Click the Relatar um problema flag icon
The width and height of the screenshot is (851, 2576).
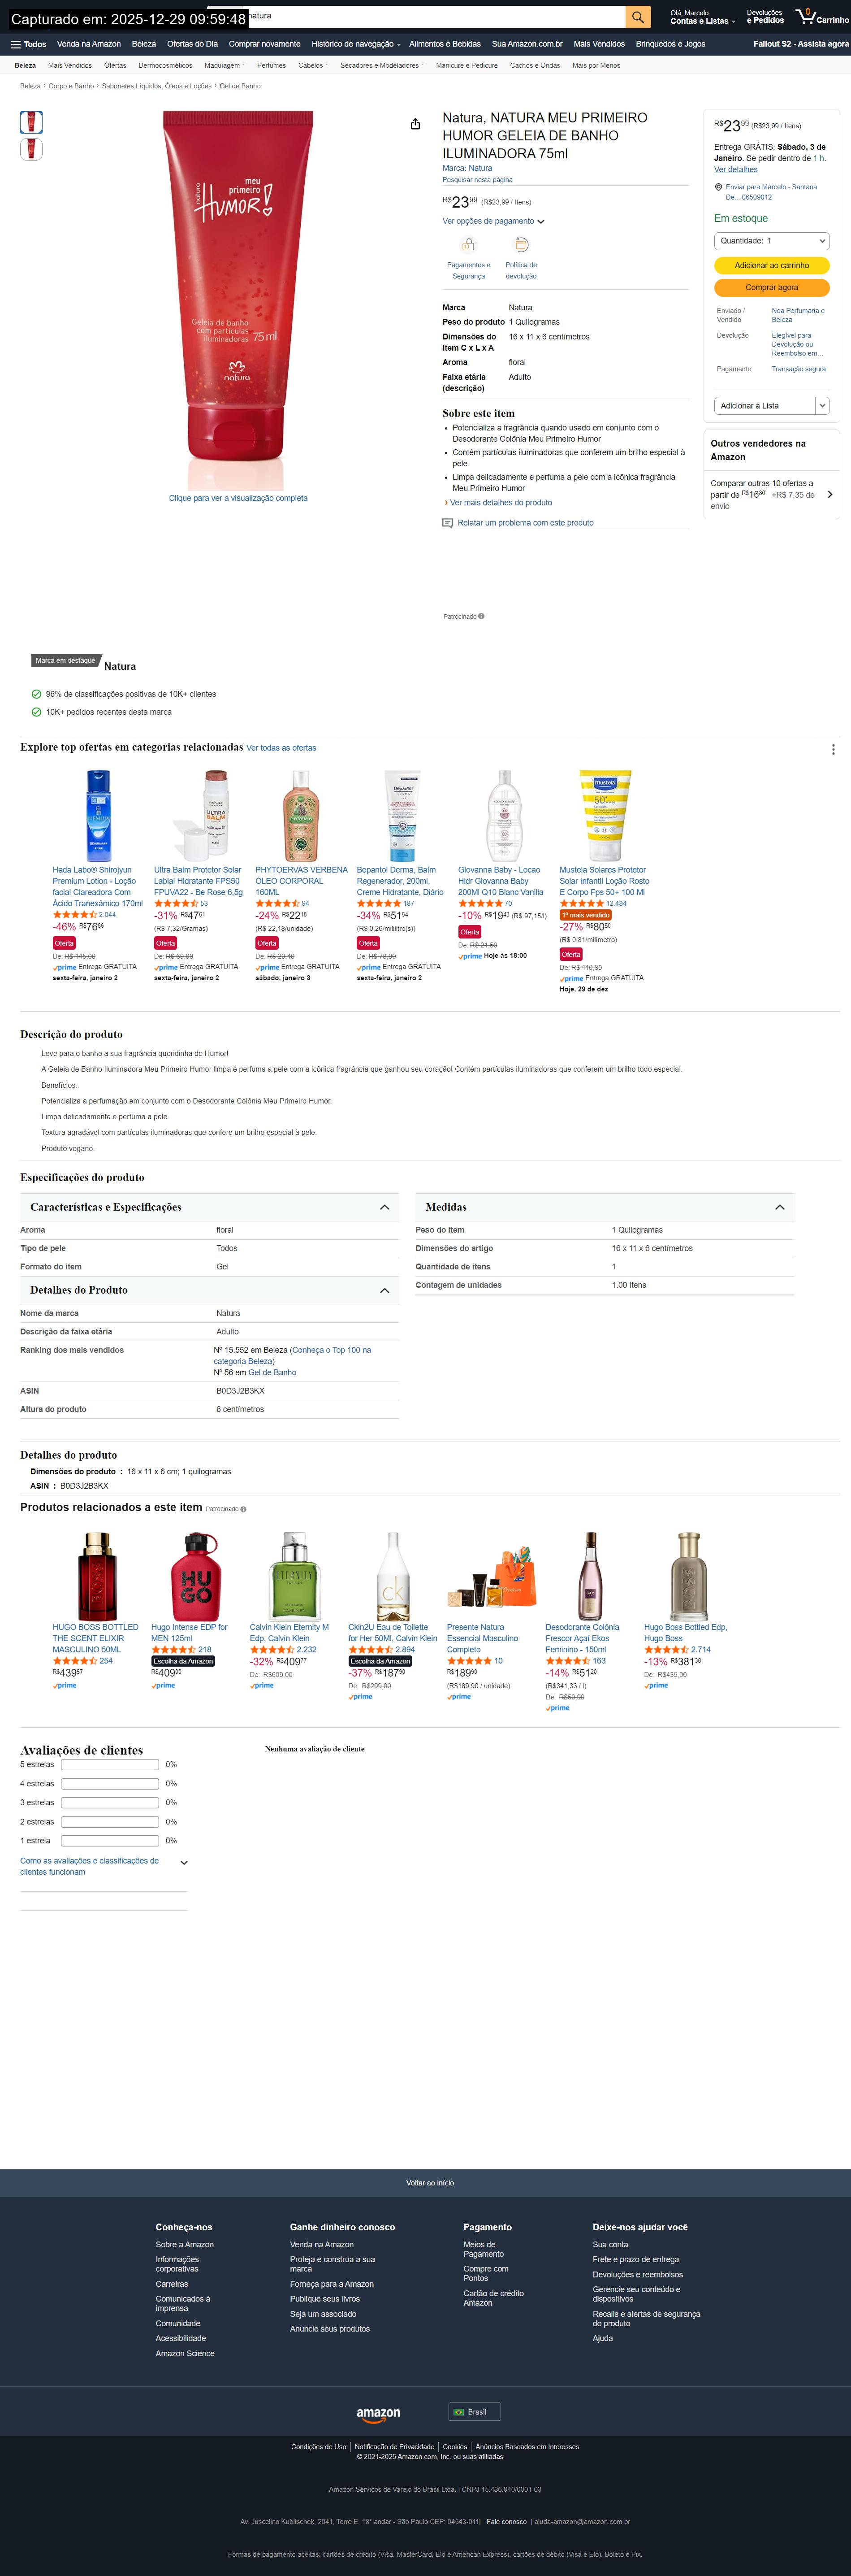point(448,523)
